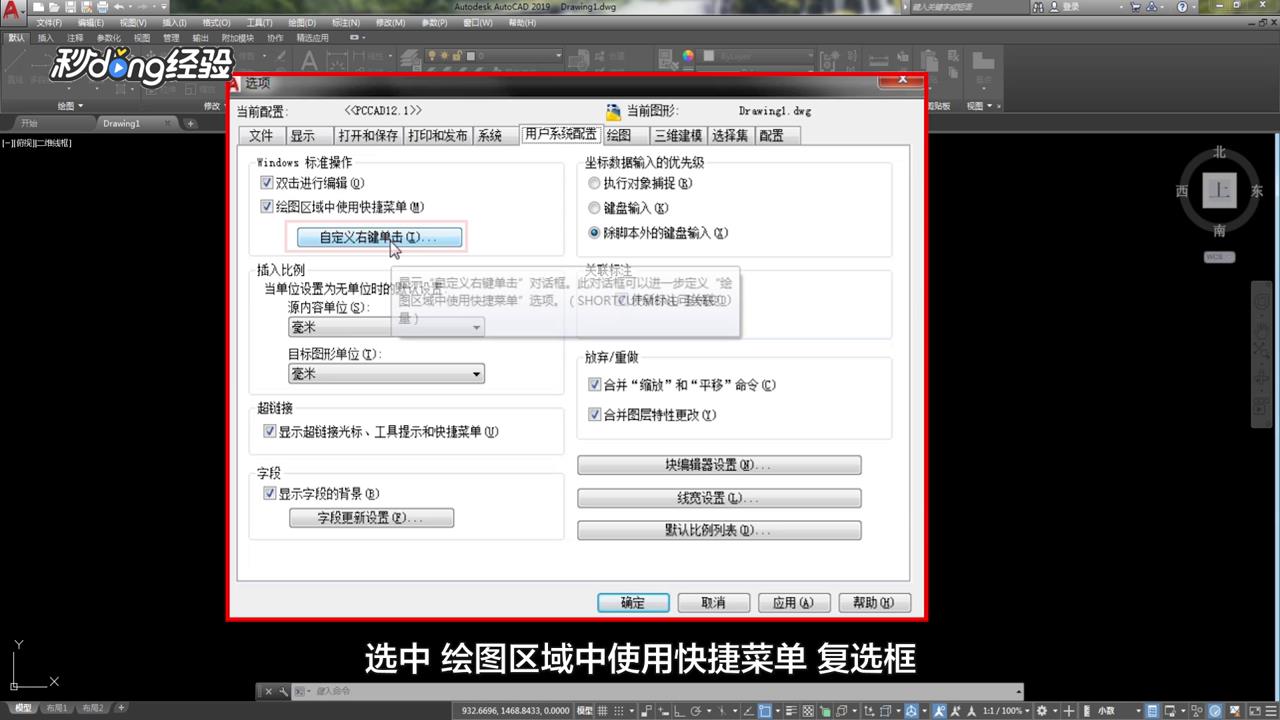Click the 默认比例列表(D)... button
The image size is (1280, 720).
click(x=719, y=530)
